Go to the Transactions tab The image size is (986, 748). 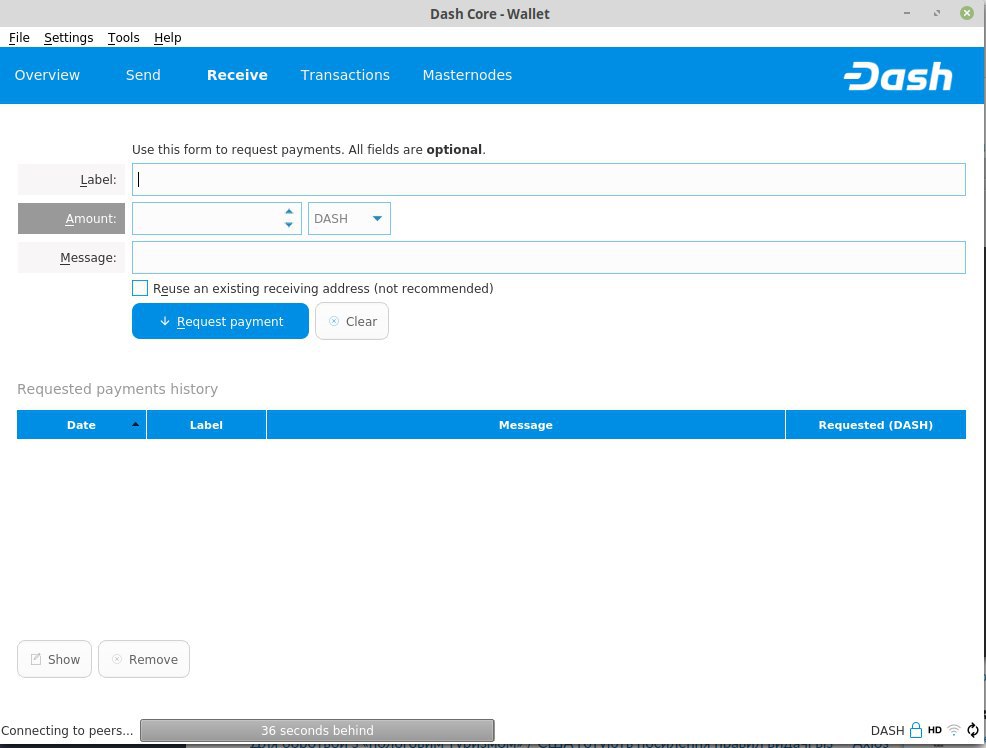(x=345, y=75)
